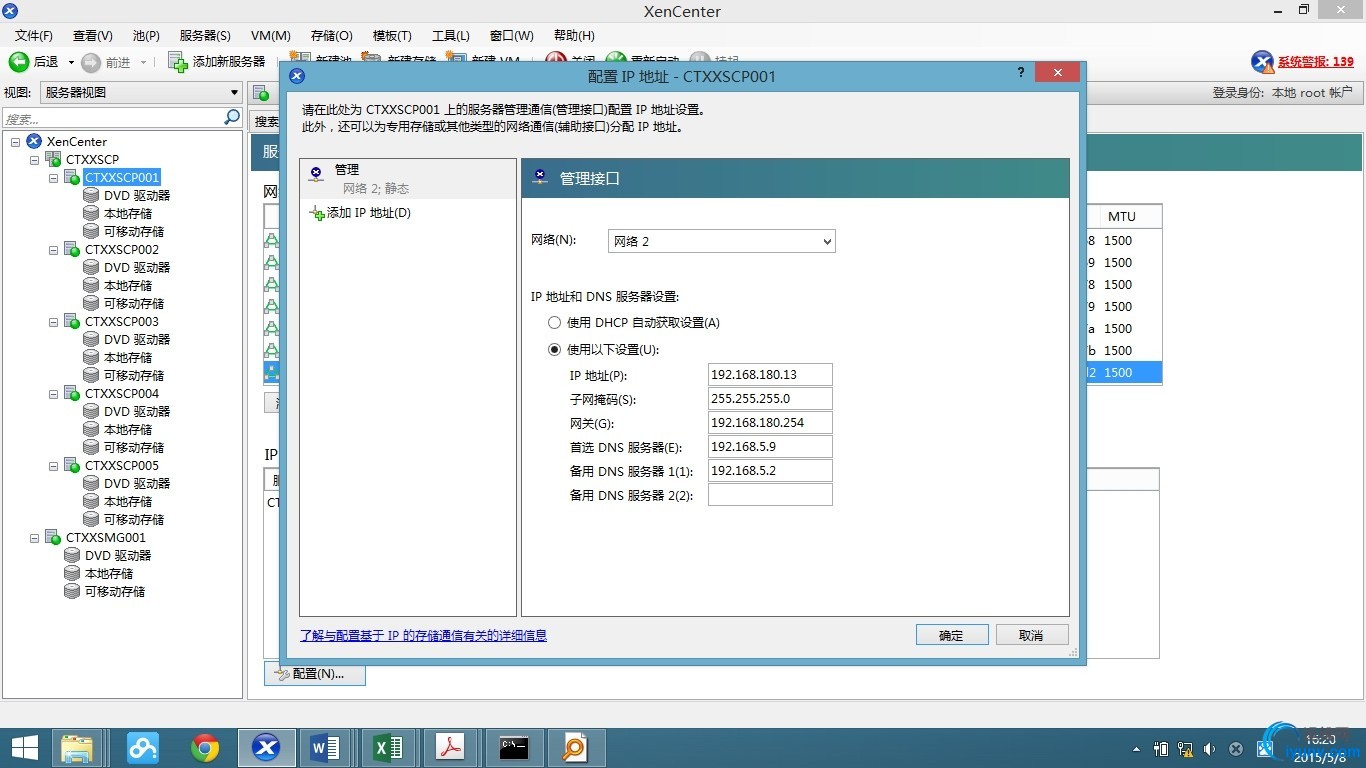Select the CTXXSCP003 server icon
The height and width of the screenshot is (768, 1366).
(x=72, y=322)
